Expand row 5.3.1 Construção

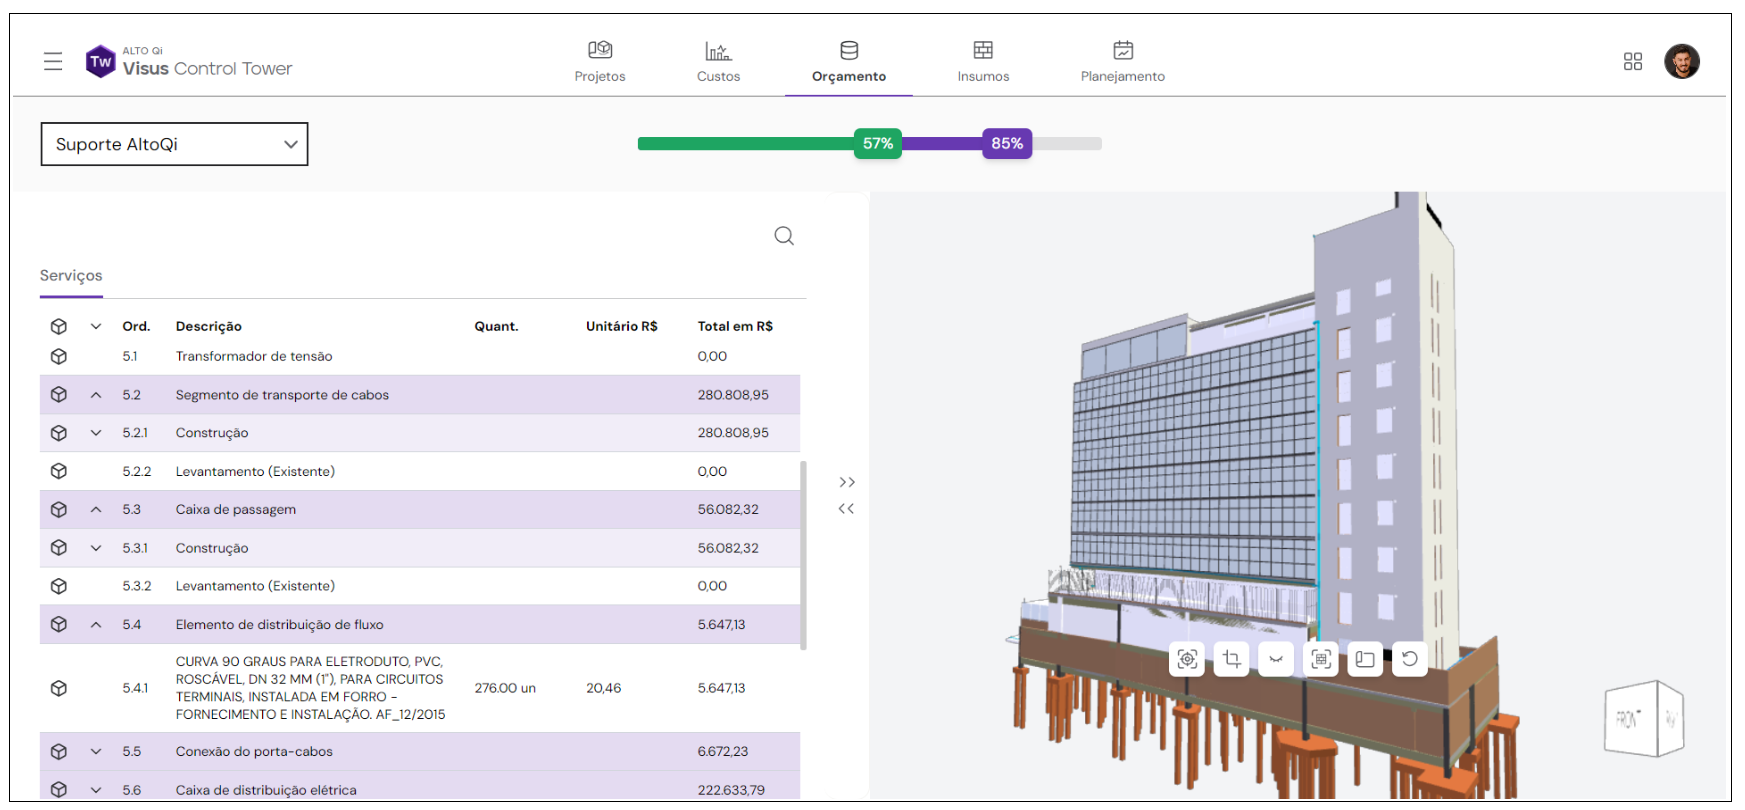96,548
